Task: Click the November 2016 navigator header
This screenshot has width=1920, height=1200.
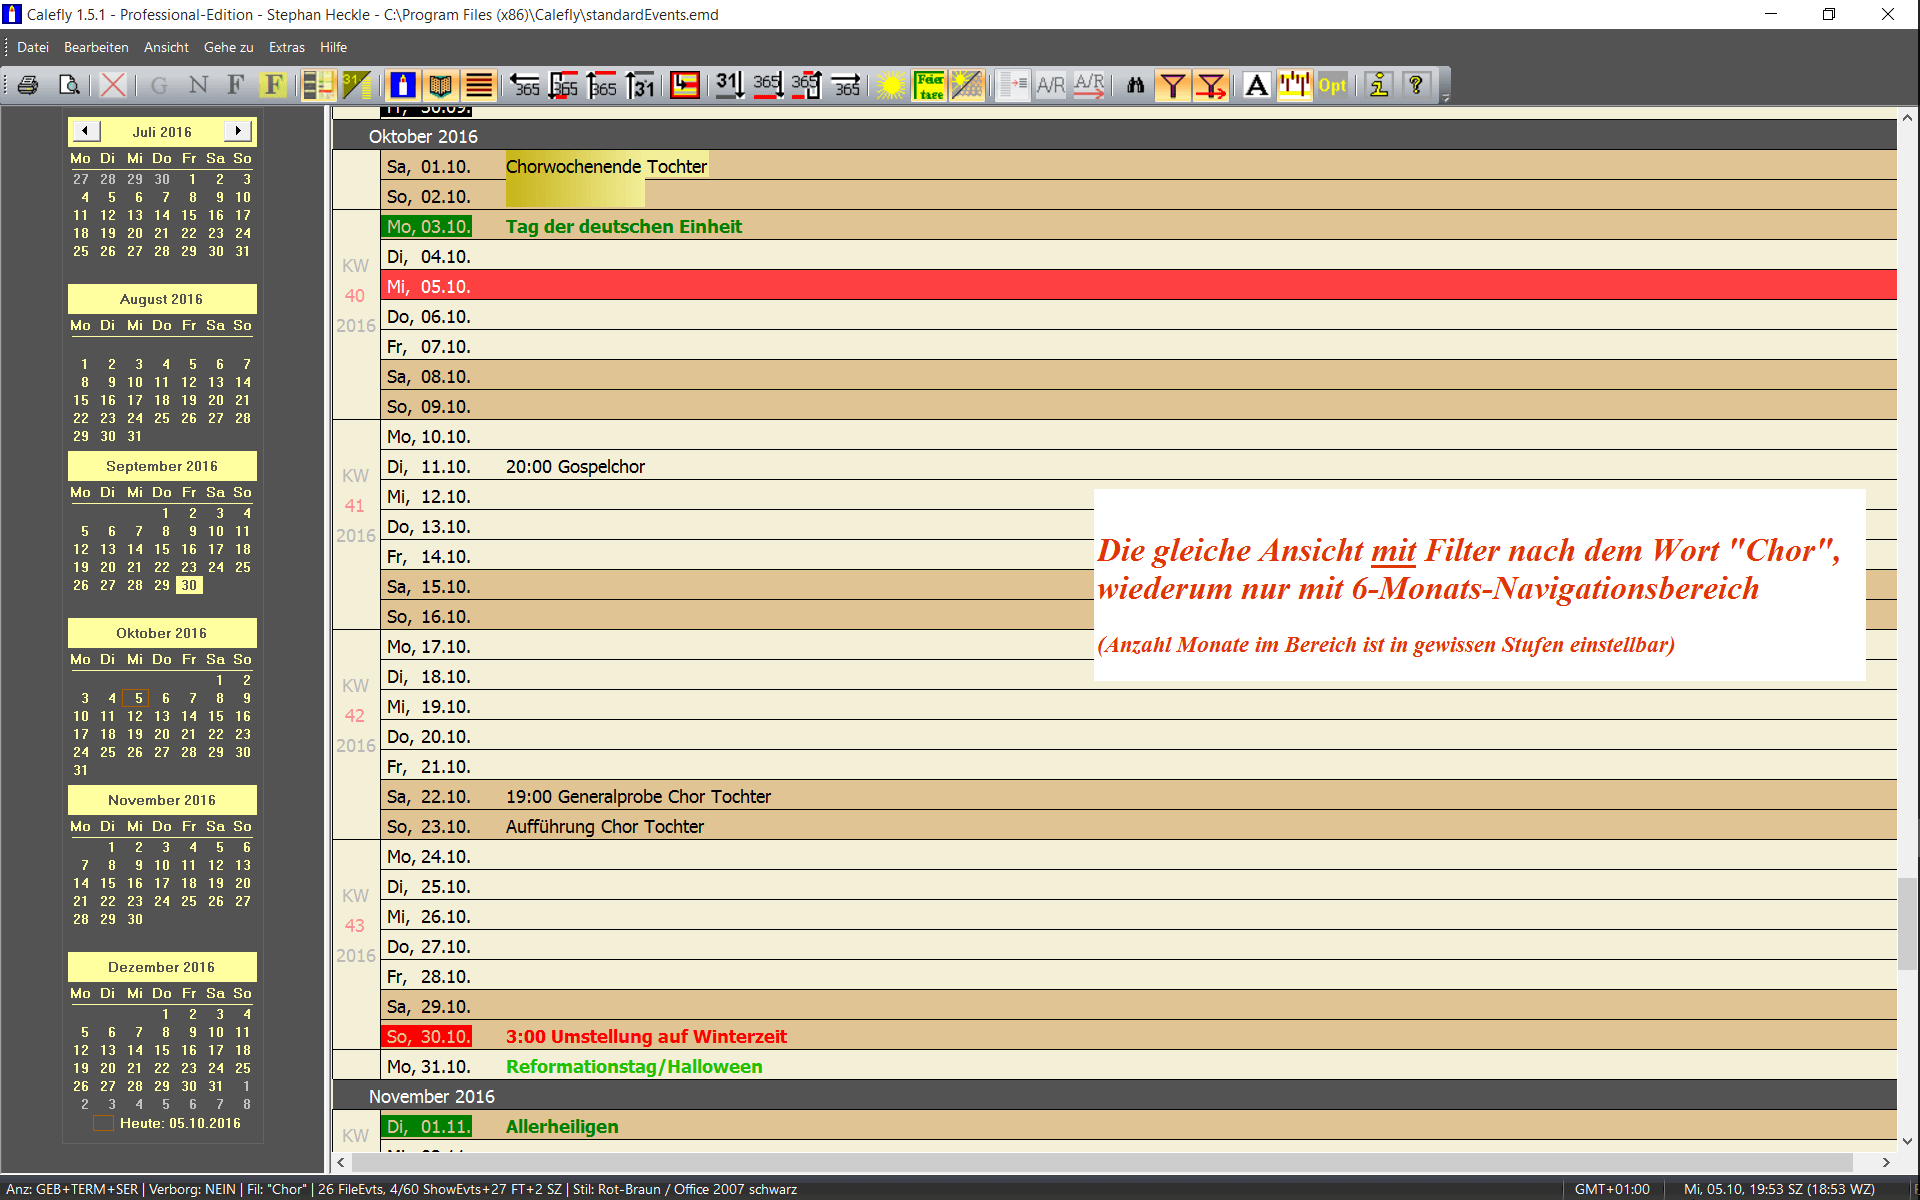Action: [x=162, y=800]
